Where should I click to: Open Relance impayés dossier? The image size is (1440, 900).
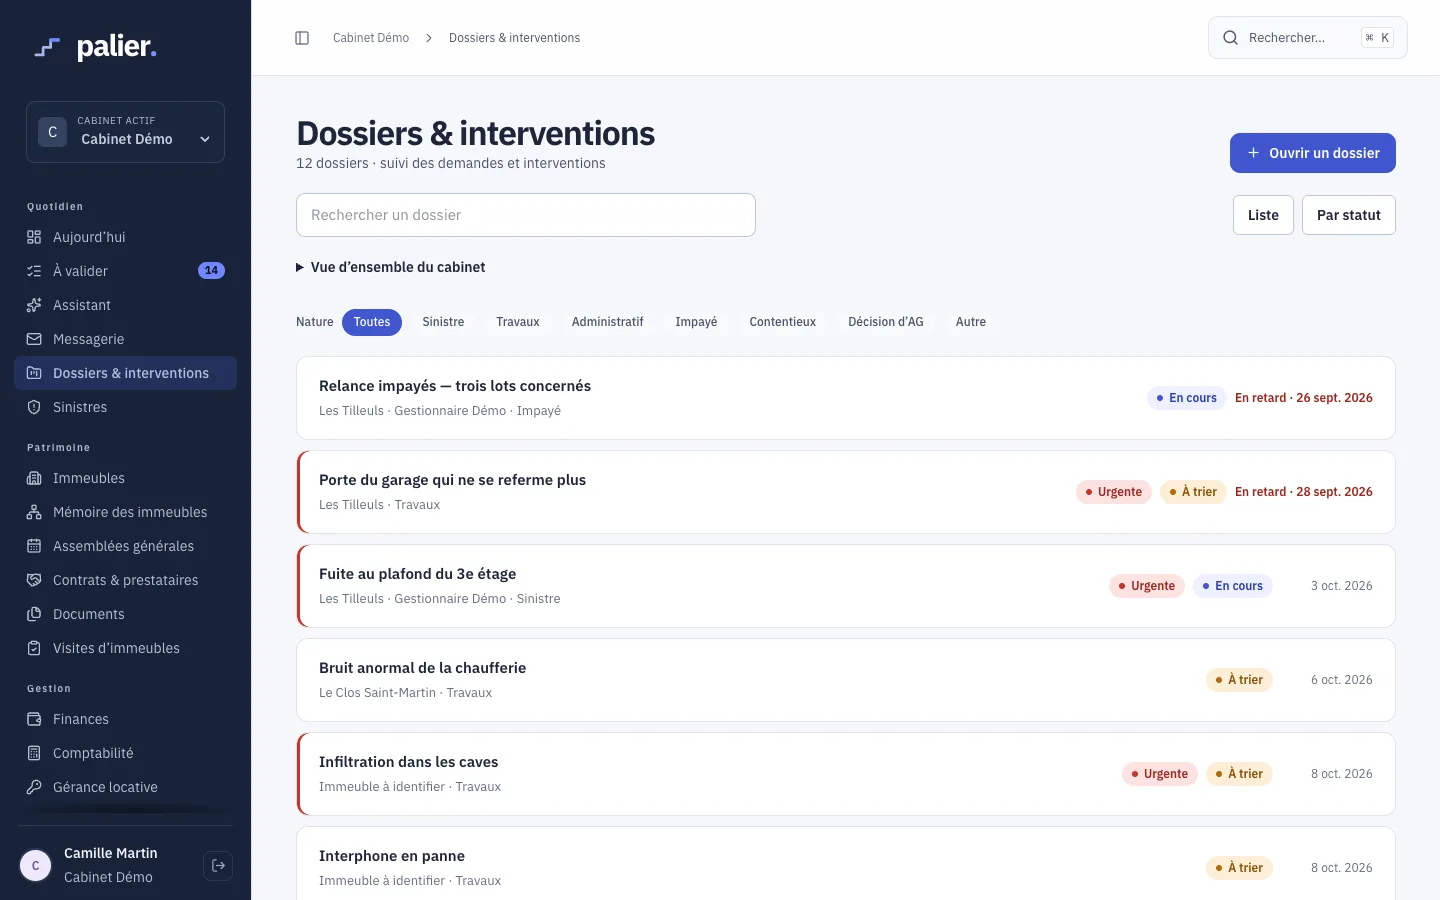tap(846, 398)
